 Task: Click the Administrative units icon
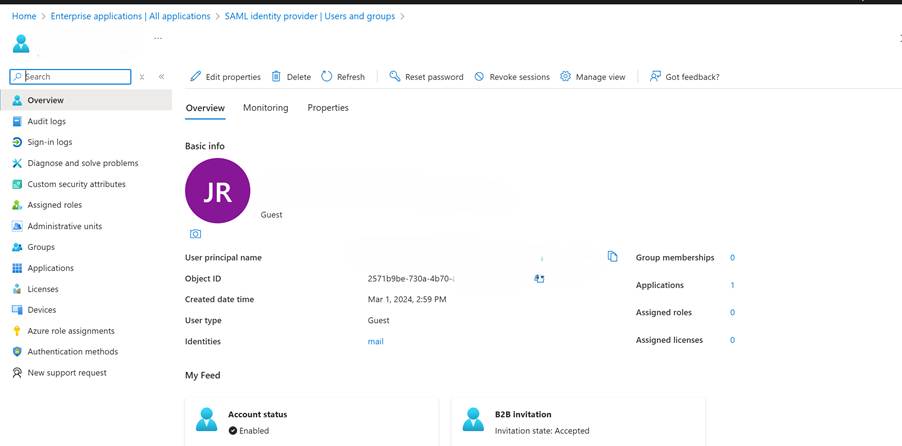(x=17, y=226)
